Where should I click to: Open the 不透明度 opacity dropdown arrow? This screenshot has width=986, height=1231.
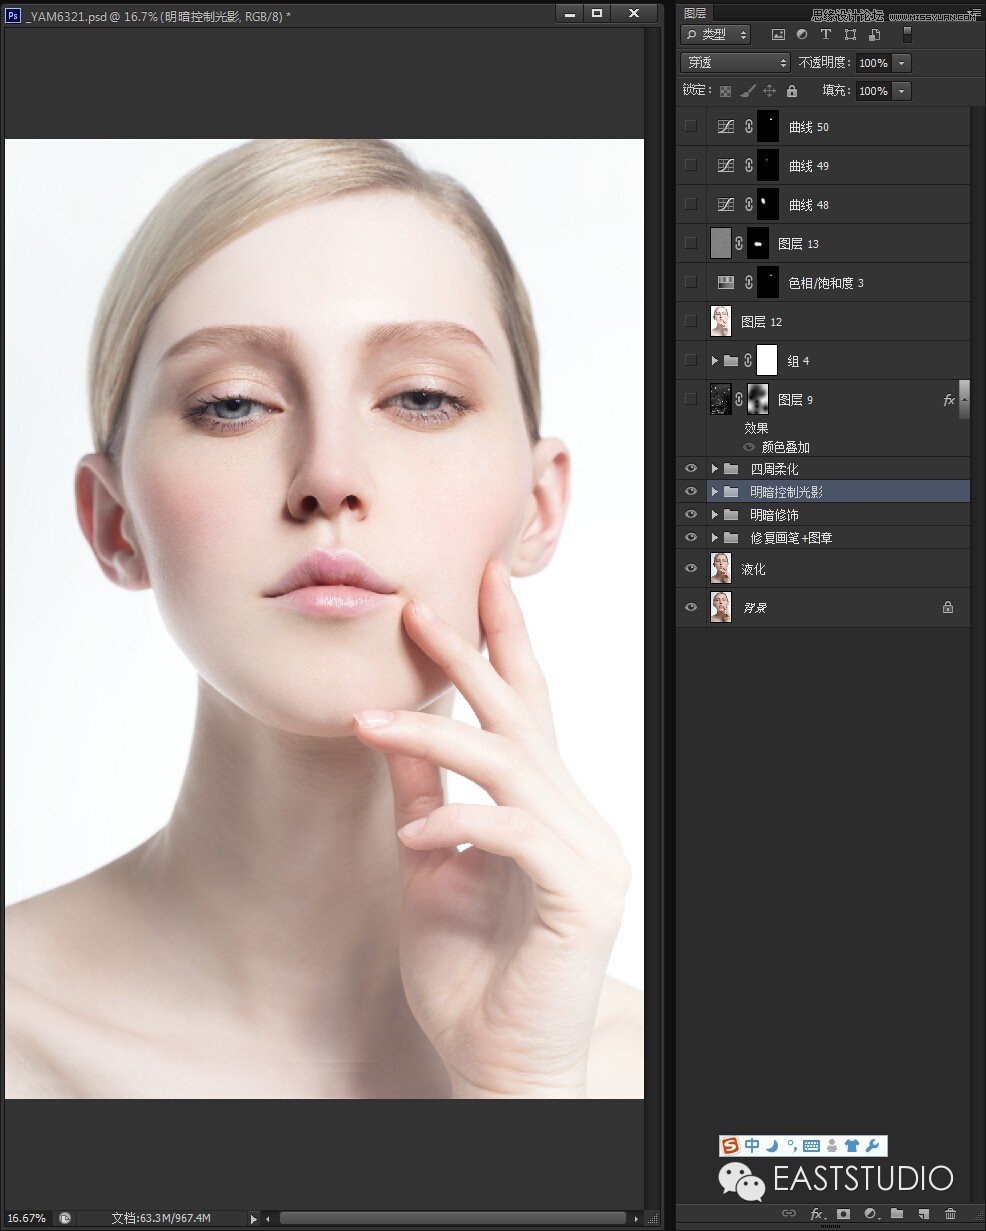click(901, 62)
